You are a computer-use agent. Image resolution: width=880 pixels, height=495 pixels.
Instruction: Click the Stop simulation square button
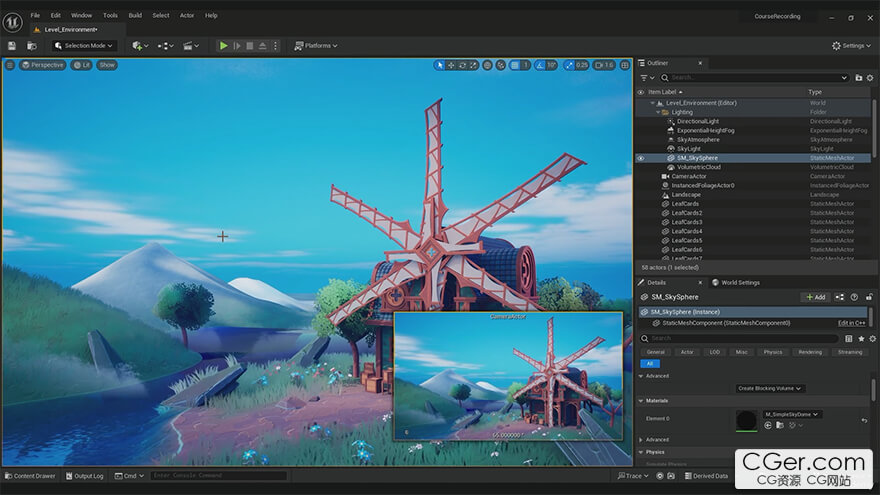point(250,45)
